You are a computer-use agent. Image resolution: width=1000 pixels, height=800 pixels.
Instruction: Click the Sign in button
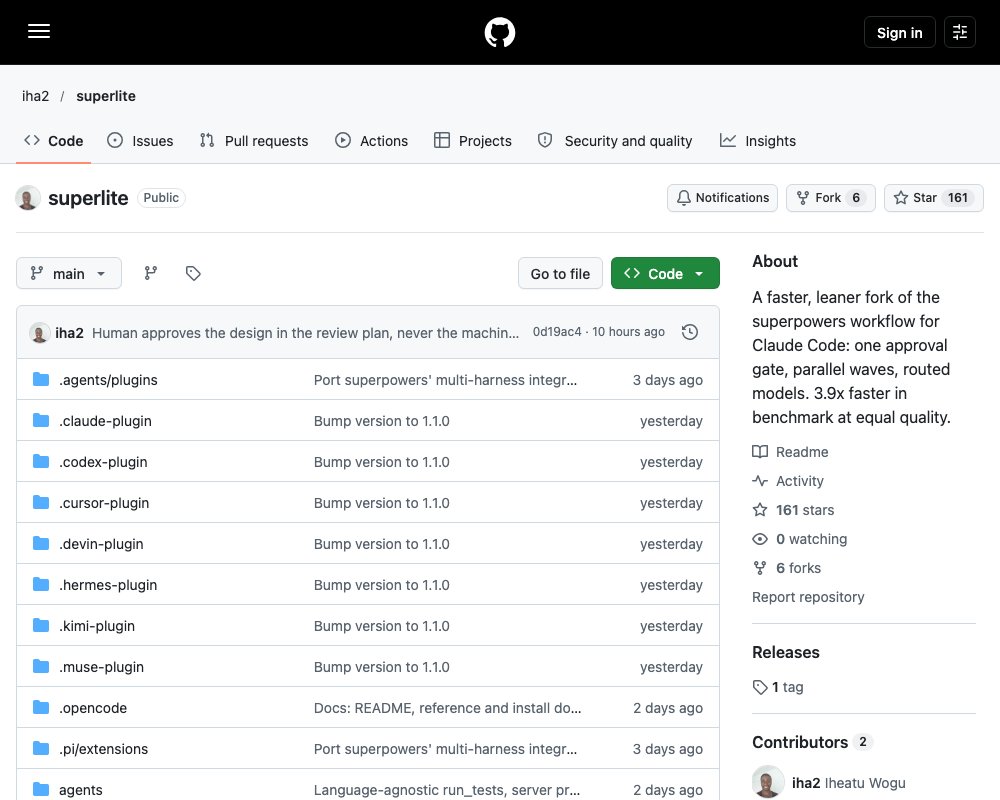click(x=899, y=32)
